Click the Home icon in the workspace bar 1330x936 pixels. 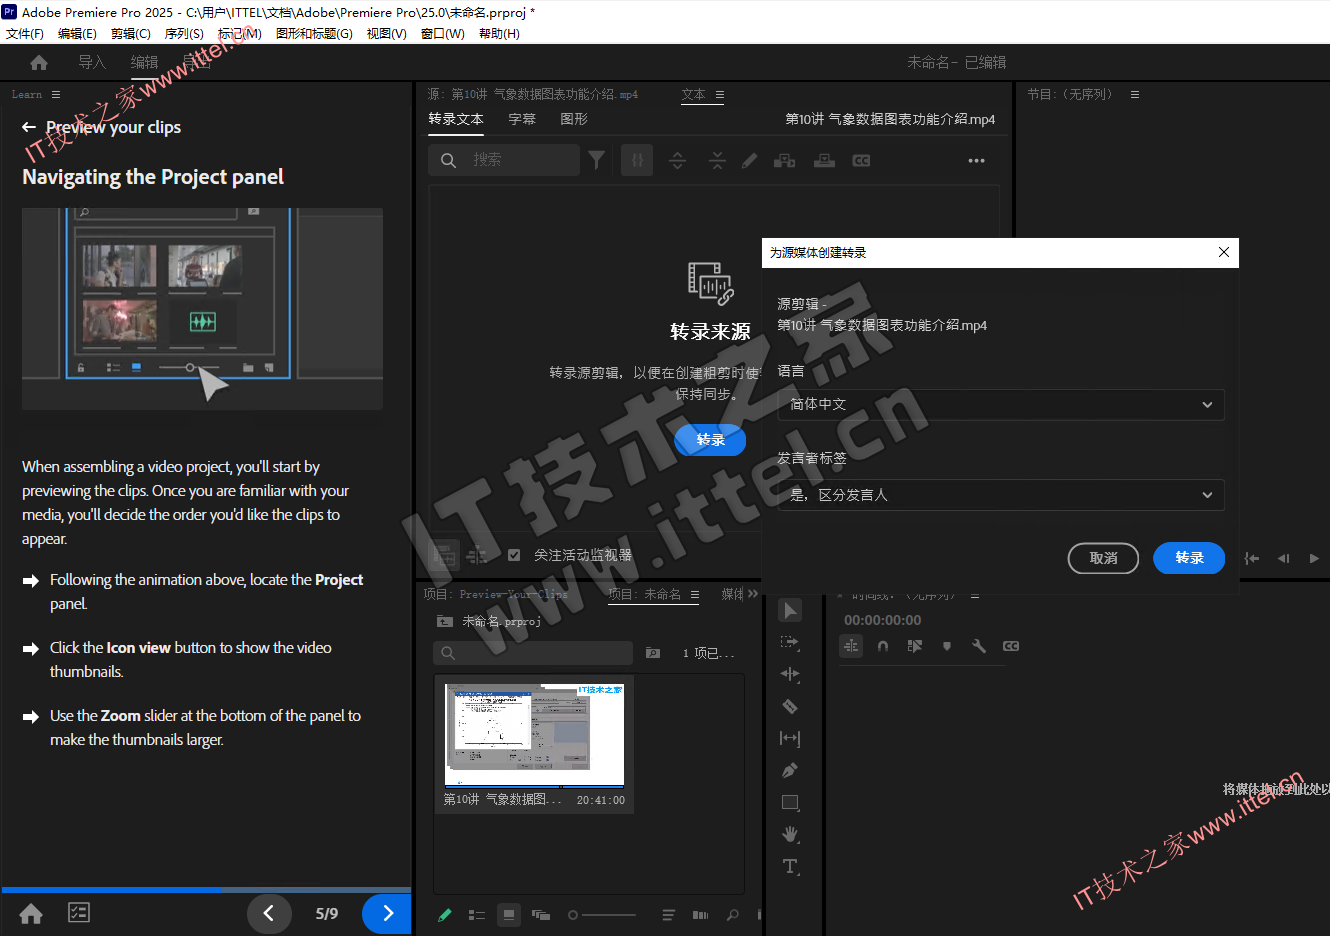39,63
